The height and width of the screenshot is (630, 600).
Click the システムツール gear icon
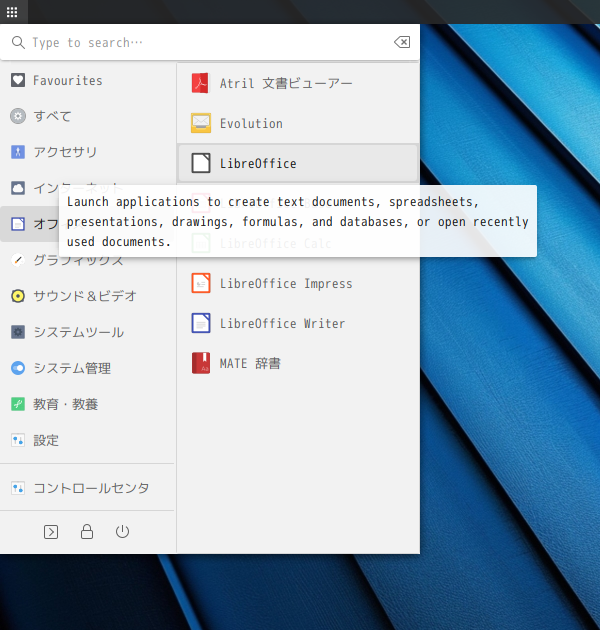18,332
